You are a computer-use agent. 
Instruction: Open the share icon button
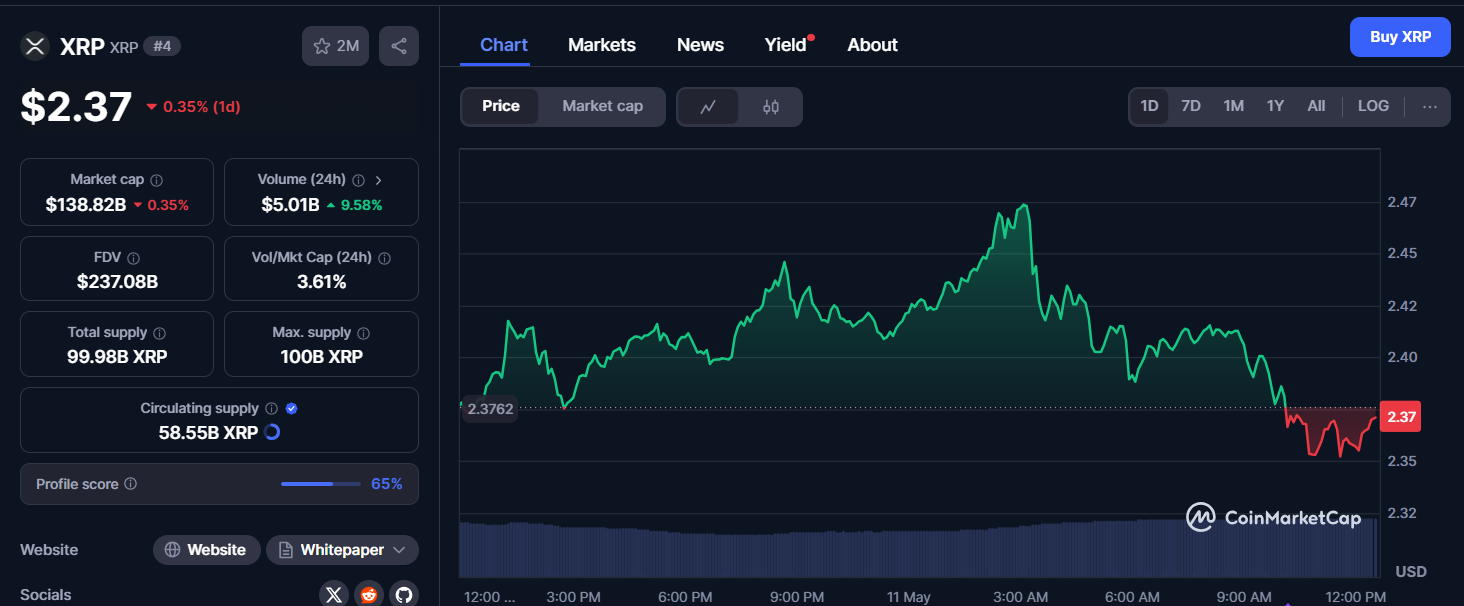point(399,46)
